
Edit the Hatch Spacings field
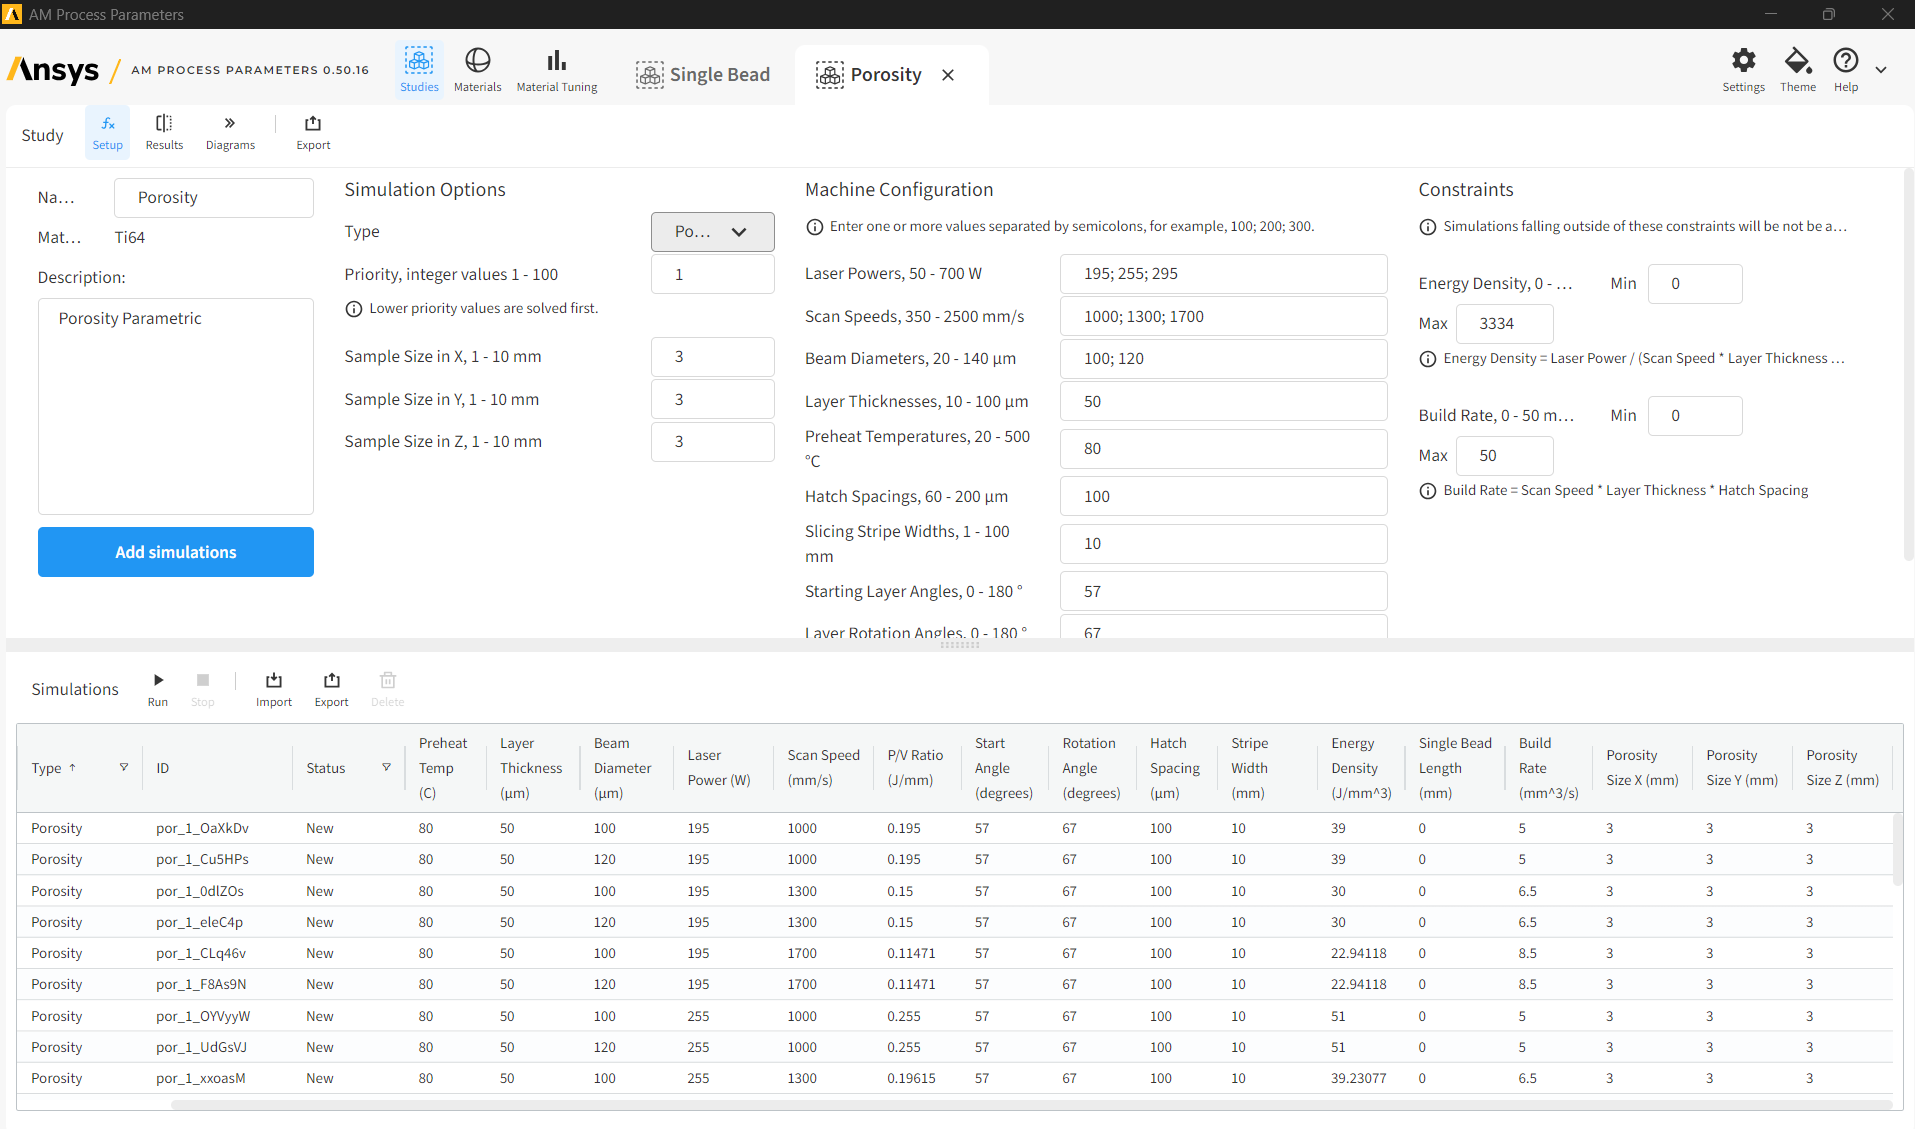click(x=1223, y=496)
